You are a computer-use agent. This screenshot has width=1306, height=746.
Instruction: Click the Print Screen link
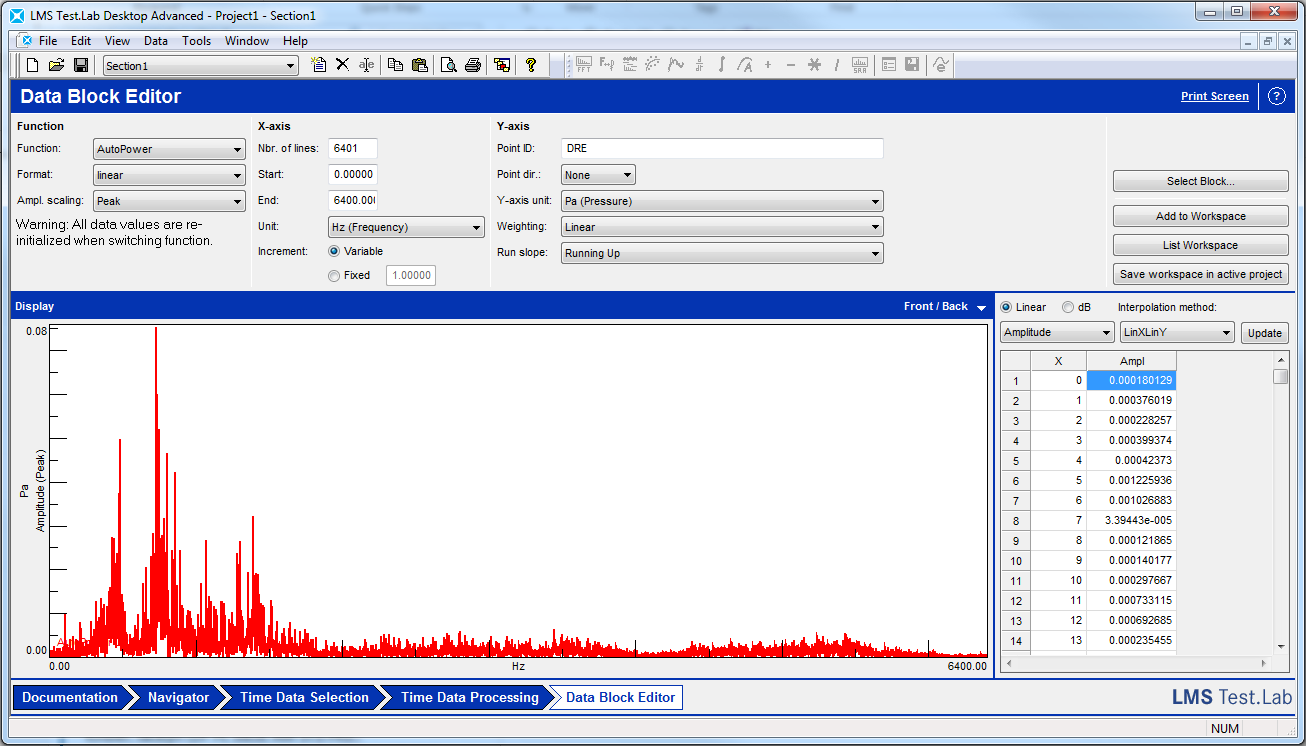click(x=1214, y=96)
